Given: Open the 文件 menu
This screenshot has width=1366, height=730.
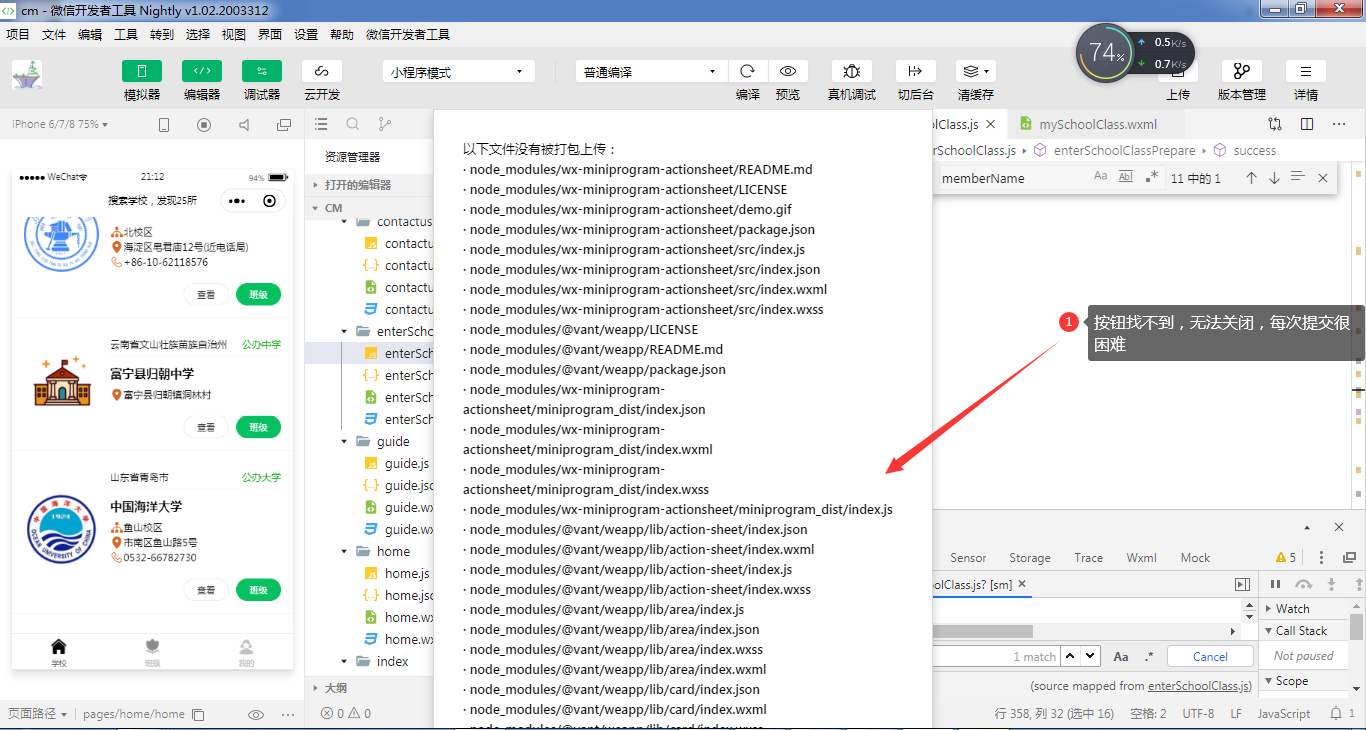Looking at the screenshot, I should [x=54, y=34].
